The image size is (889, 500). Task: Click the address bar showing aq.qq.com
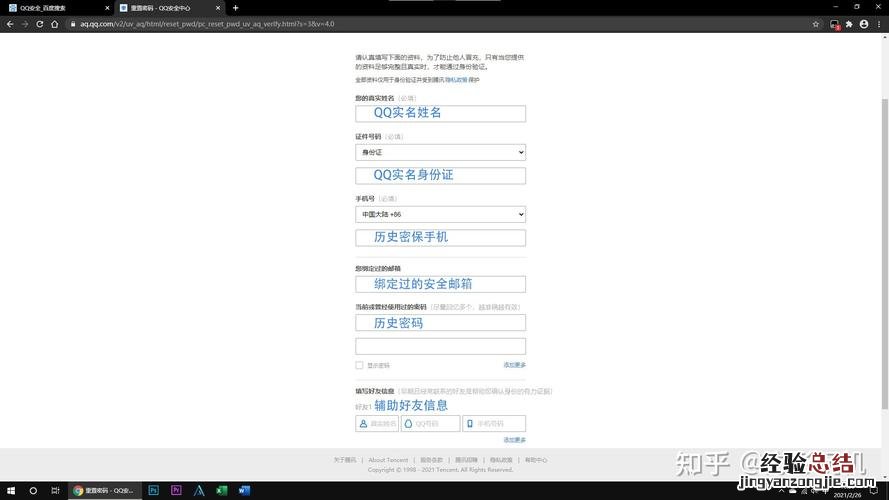(x=437, y=24)
